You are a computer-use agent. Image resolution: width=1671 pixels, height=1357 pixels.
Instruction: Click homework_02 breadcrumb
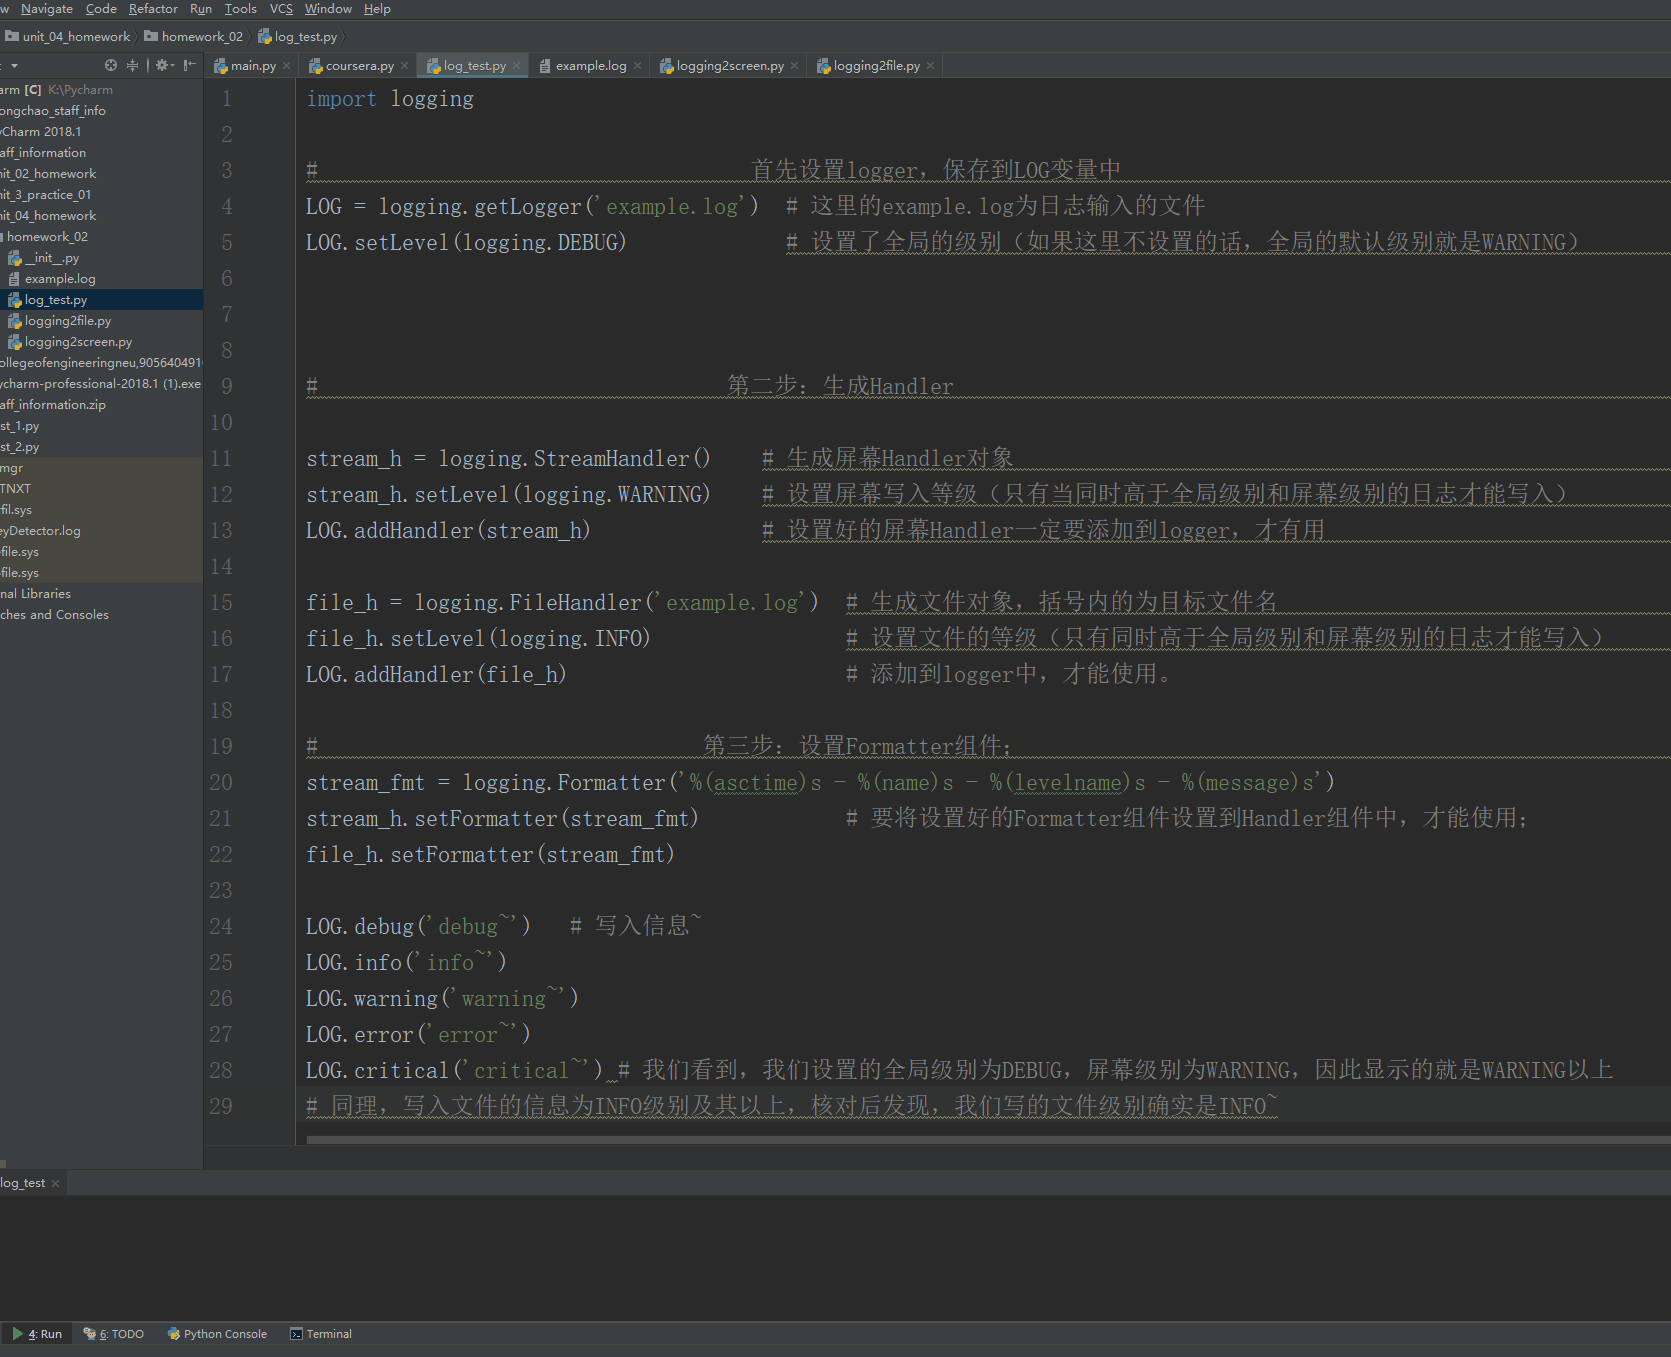(194, 37)
